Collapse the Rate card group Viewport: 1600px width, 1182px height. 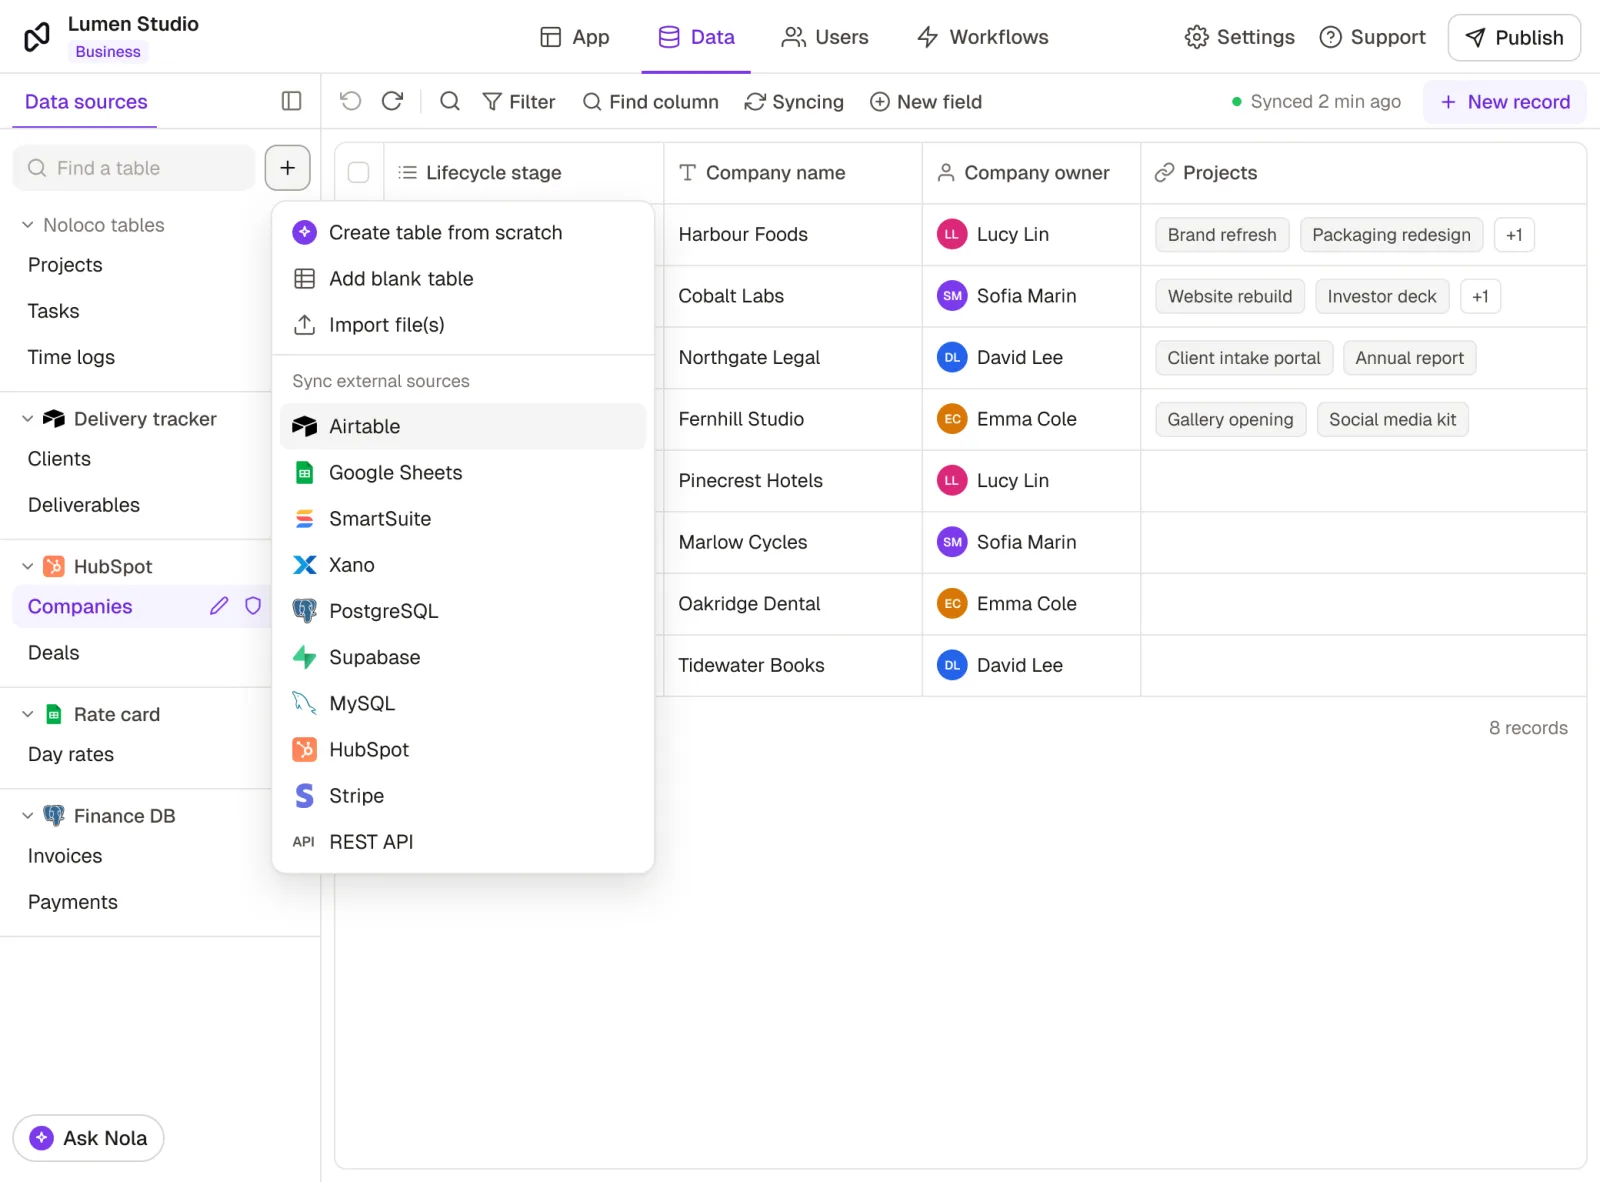pos(28,714)
